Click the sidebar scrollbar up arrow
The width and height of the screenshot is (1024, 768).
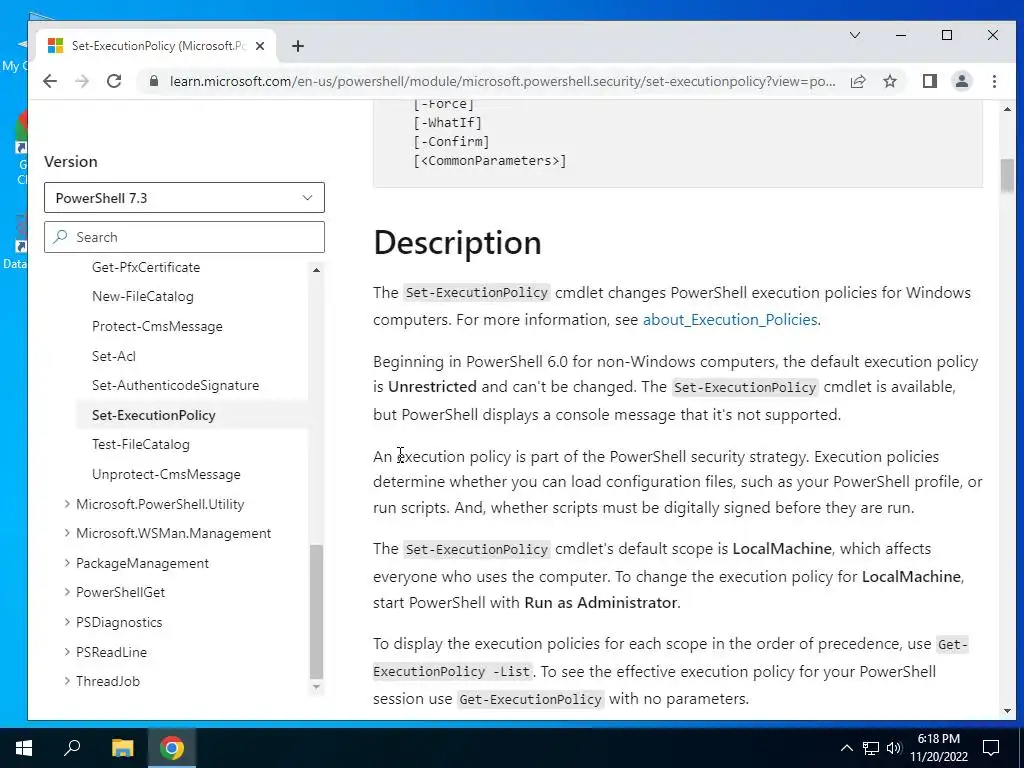click(x=317, y=270)
